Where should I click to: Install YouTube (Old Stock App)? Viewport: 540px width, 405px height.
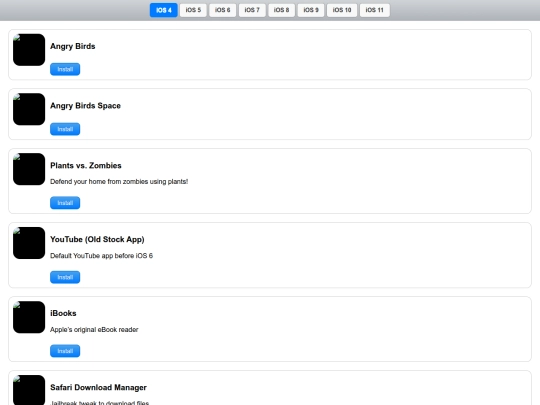point(65,277)
